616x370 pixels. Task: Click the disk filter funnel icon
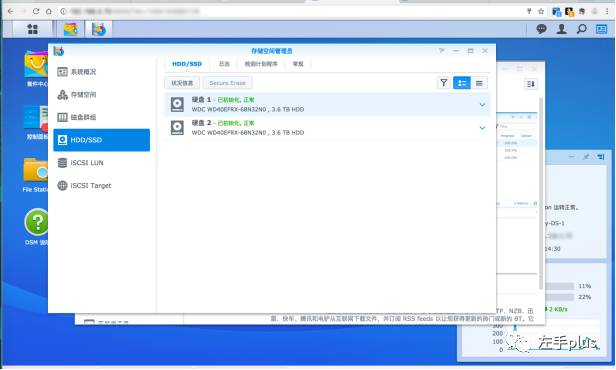(444, 83)
